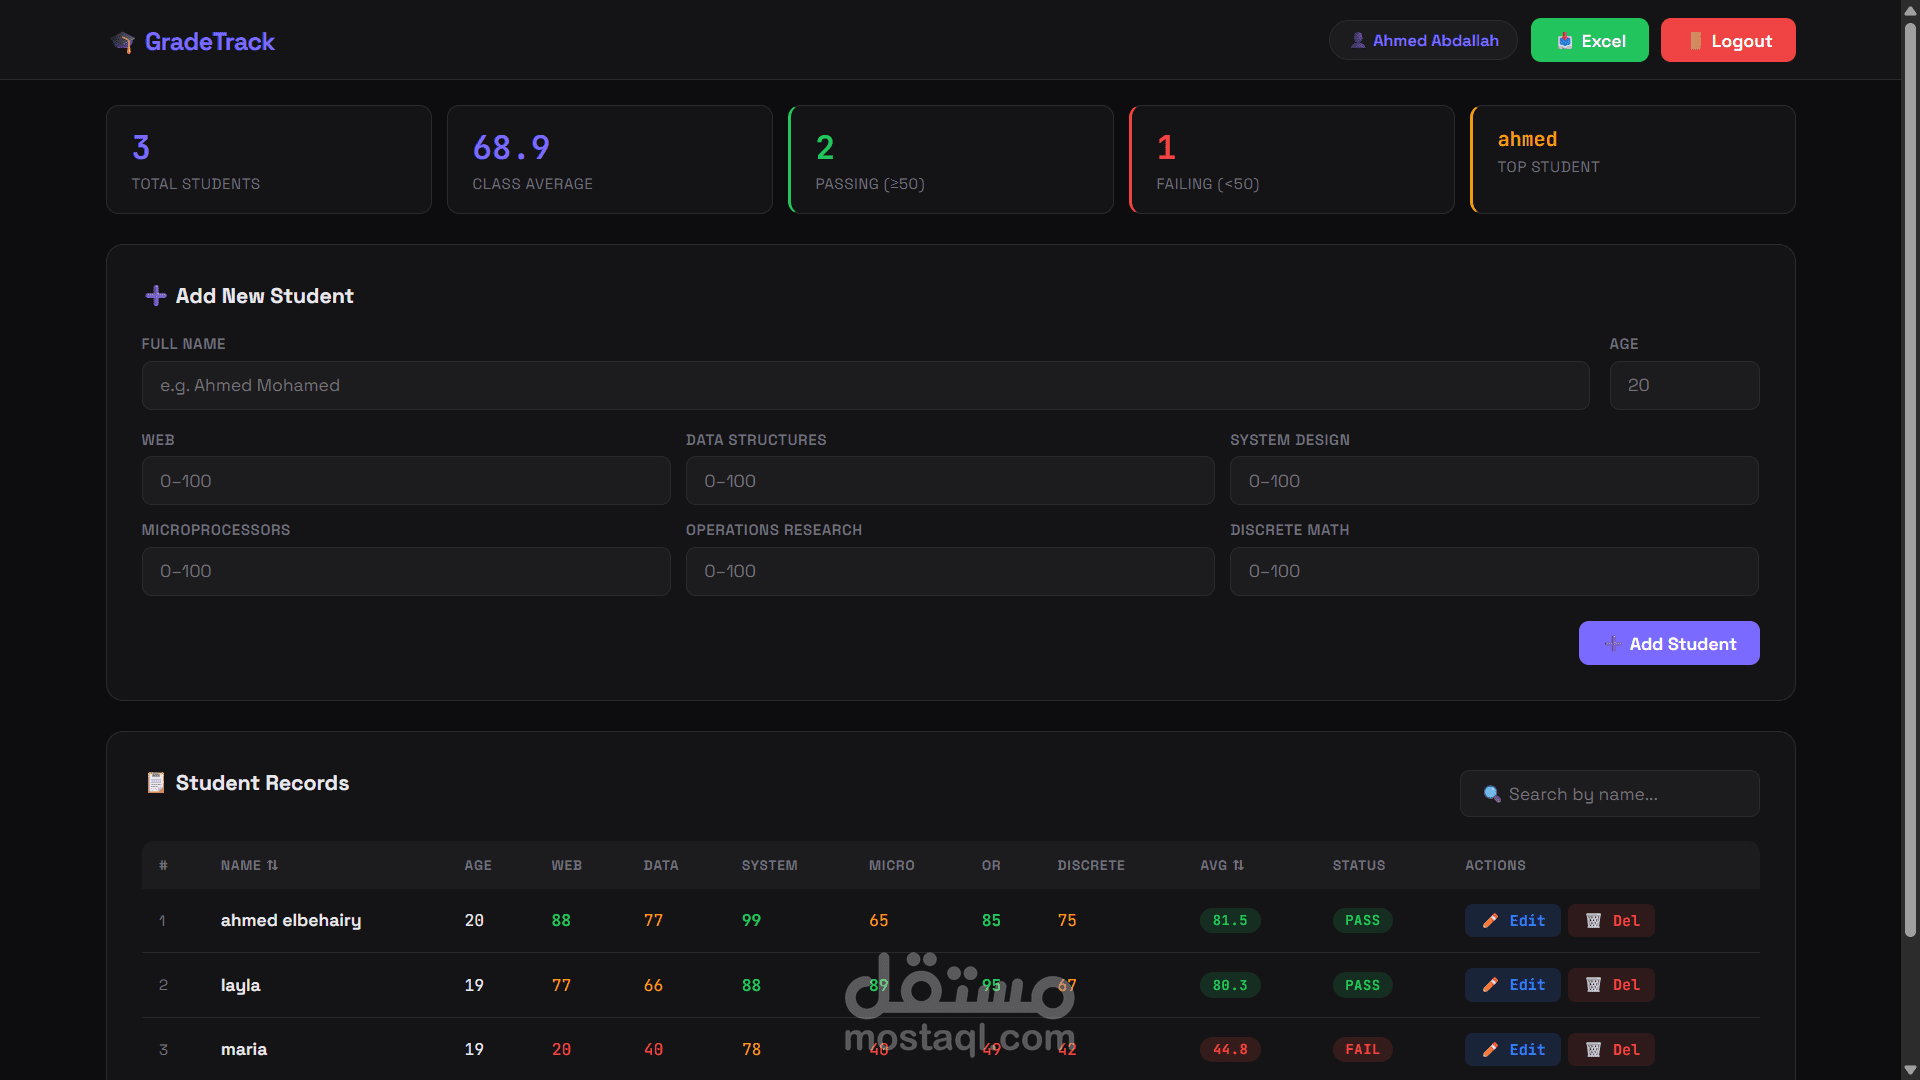Submit the form with Add Student
Screen dimensions: 1920x1080
[x=1668, y=644]
